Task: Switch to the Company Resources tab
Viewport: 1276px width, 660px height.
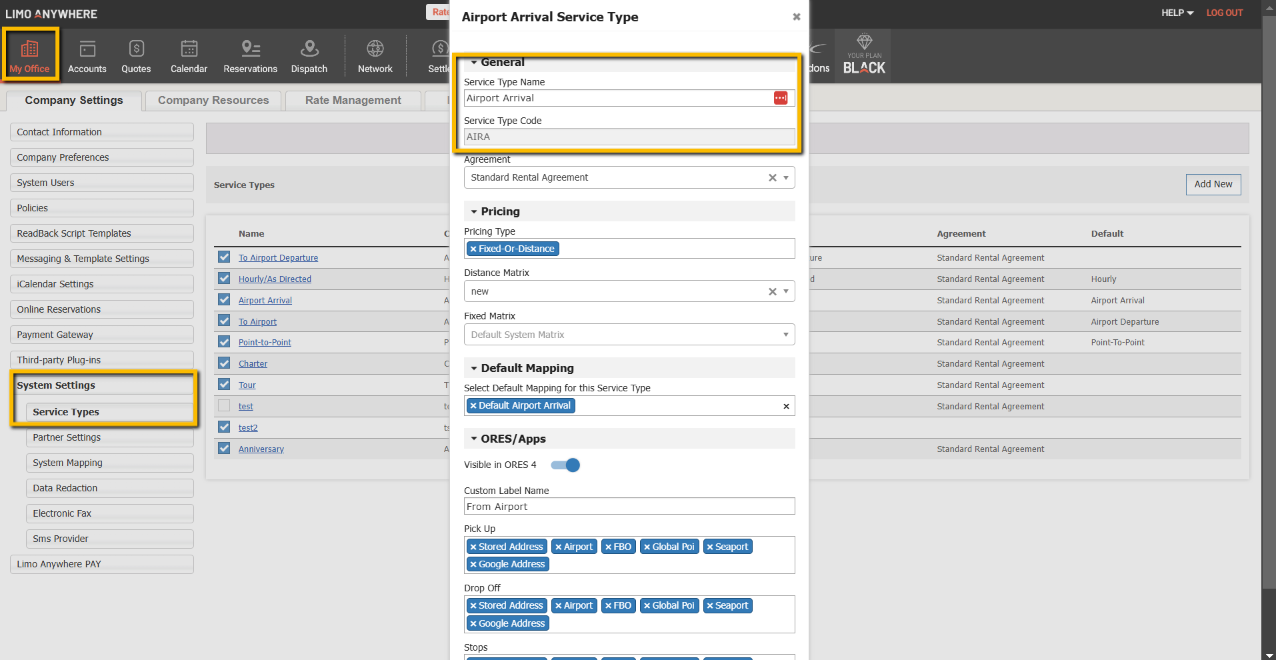Action: pyautogui.click(x=213, y=100)
